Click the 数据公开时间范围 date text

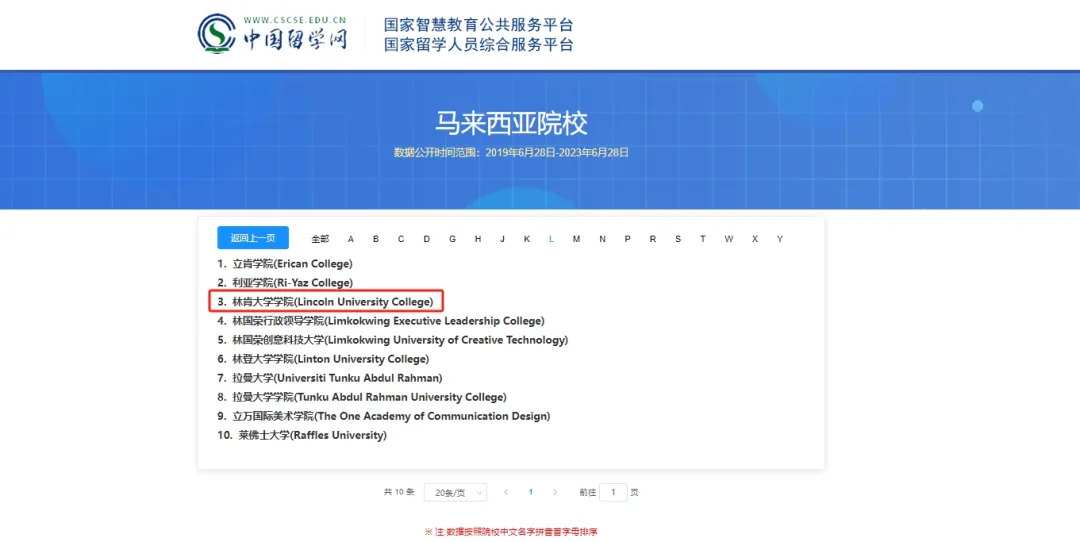coord(511,152)
